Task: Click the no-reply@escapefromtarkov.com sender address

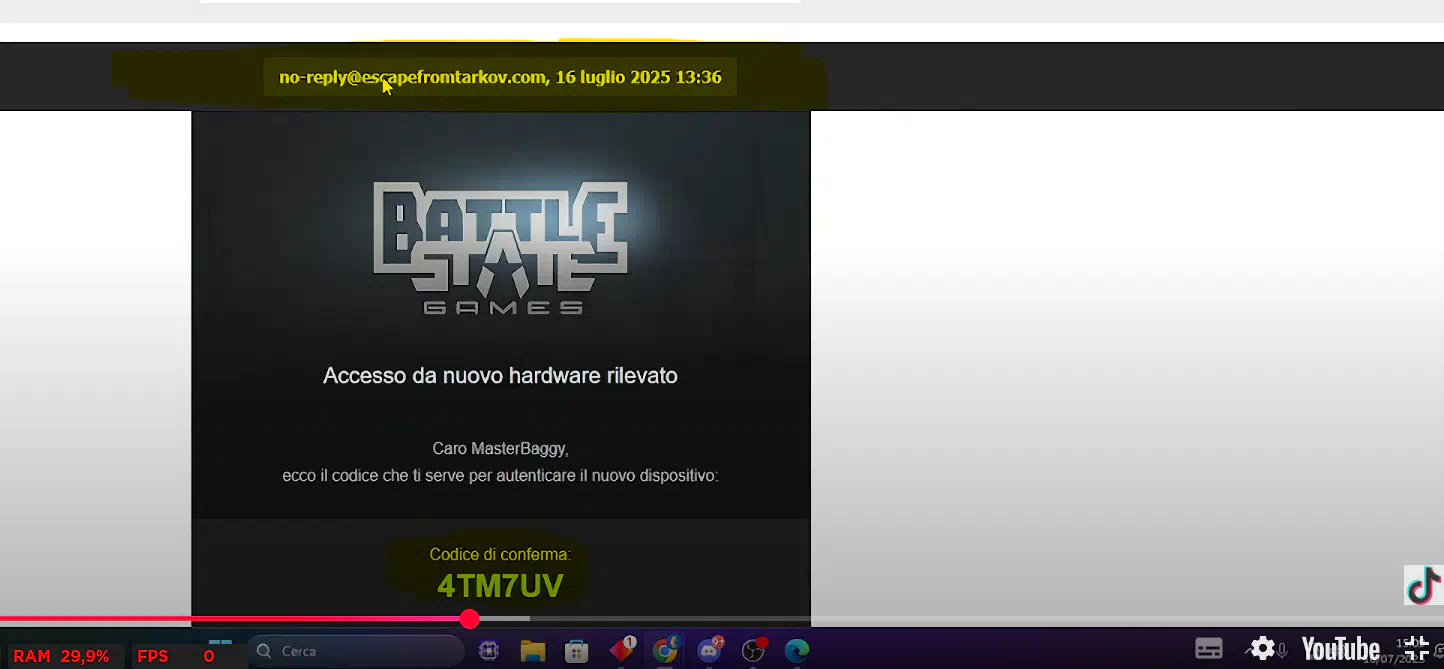Action: click(413, 77)
